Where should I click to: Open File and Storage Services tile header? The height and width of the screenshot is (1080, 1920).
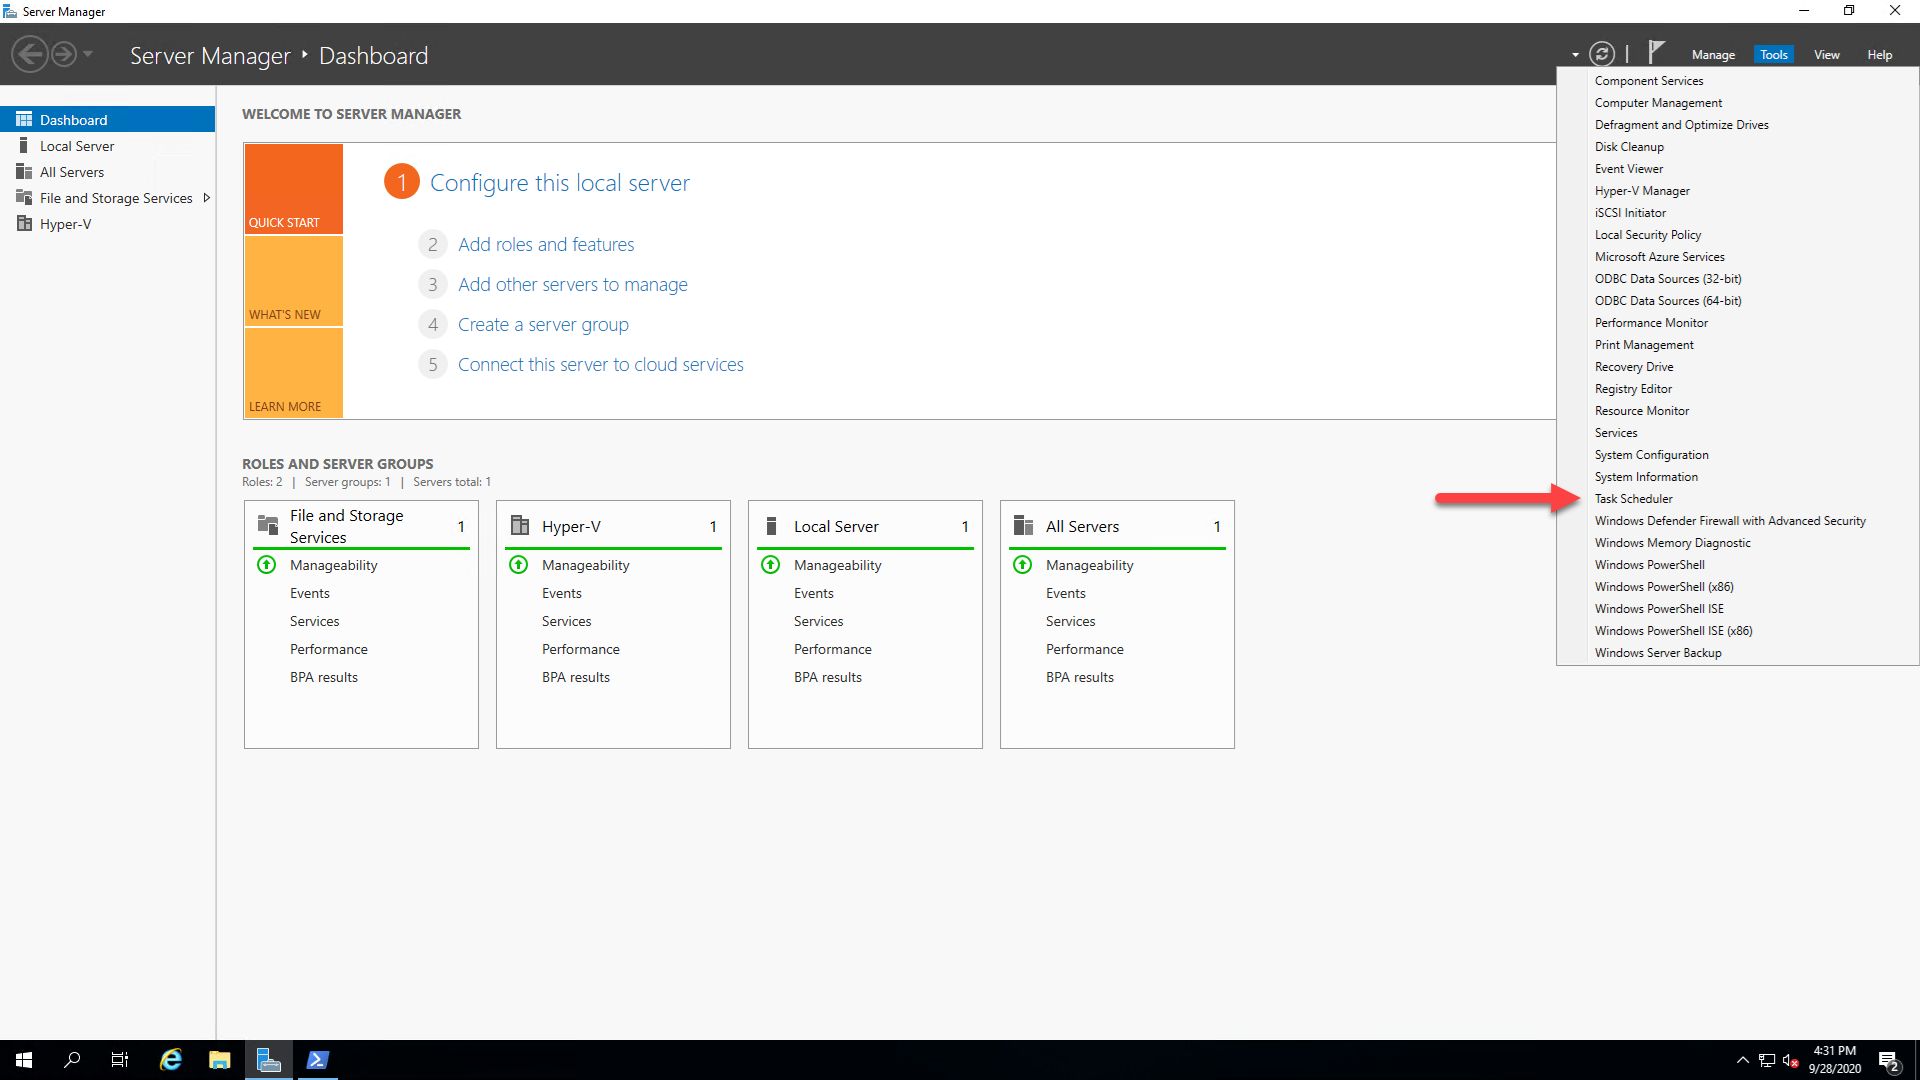[x=361, y=526]
